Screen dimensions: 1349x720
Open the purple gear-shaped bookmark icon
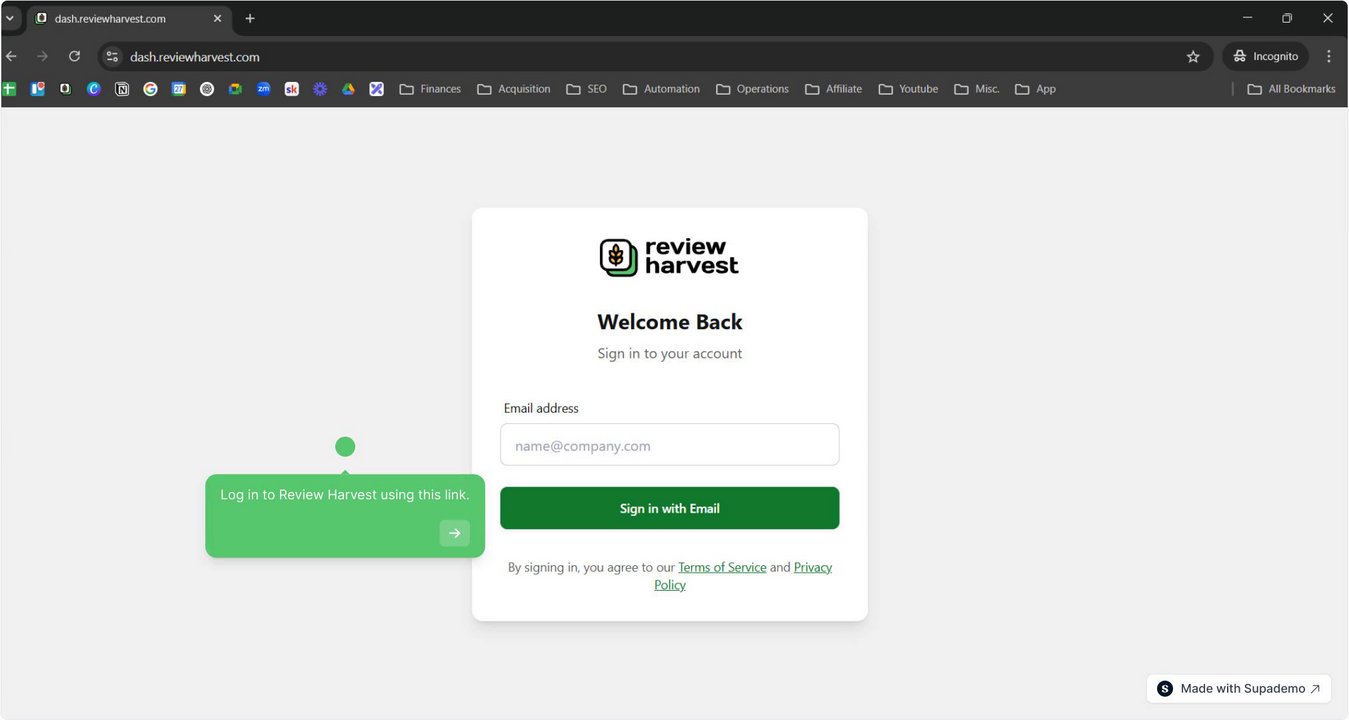(320, 89)
